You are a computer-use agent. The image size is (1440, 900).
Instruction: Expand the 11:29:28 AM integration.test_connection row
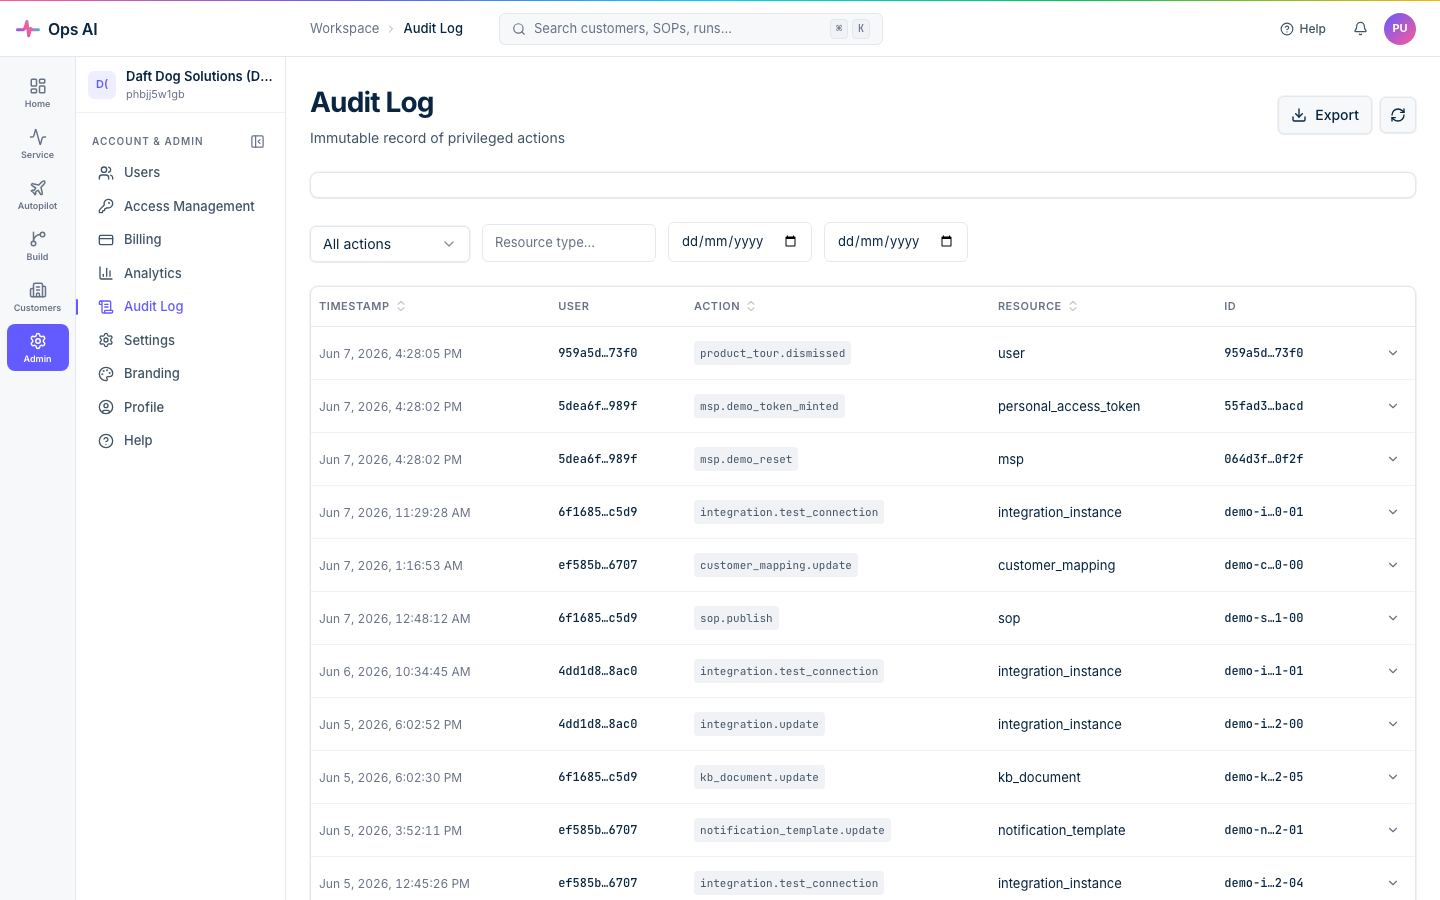(1393, 512)
